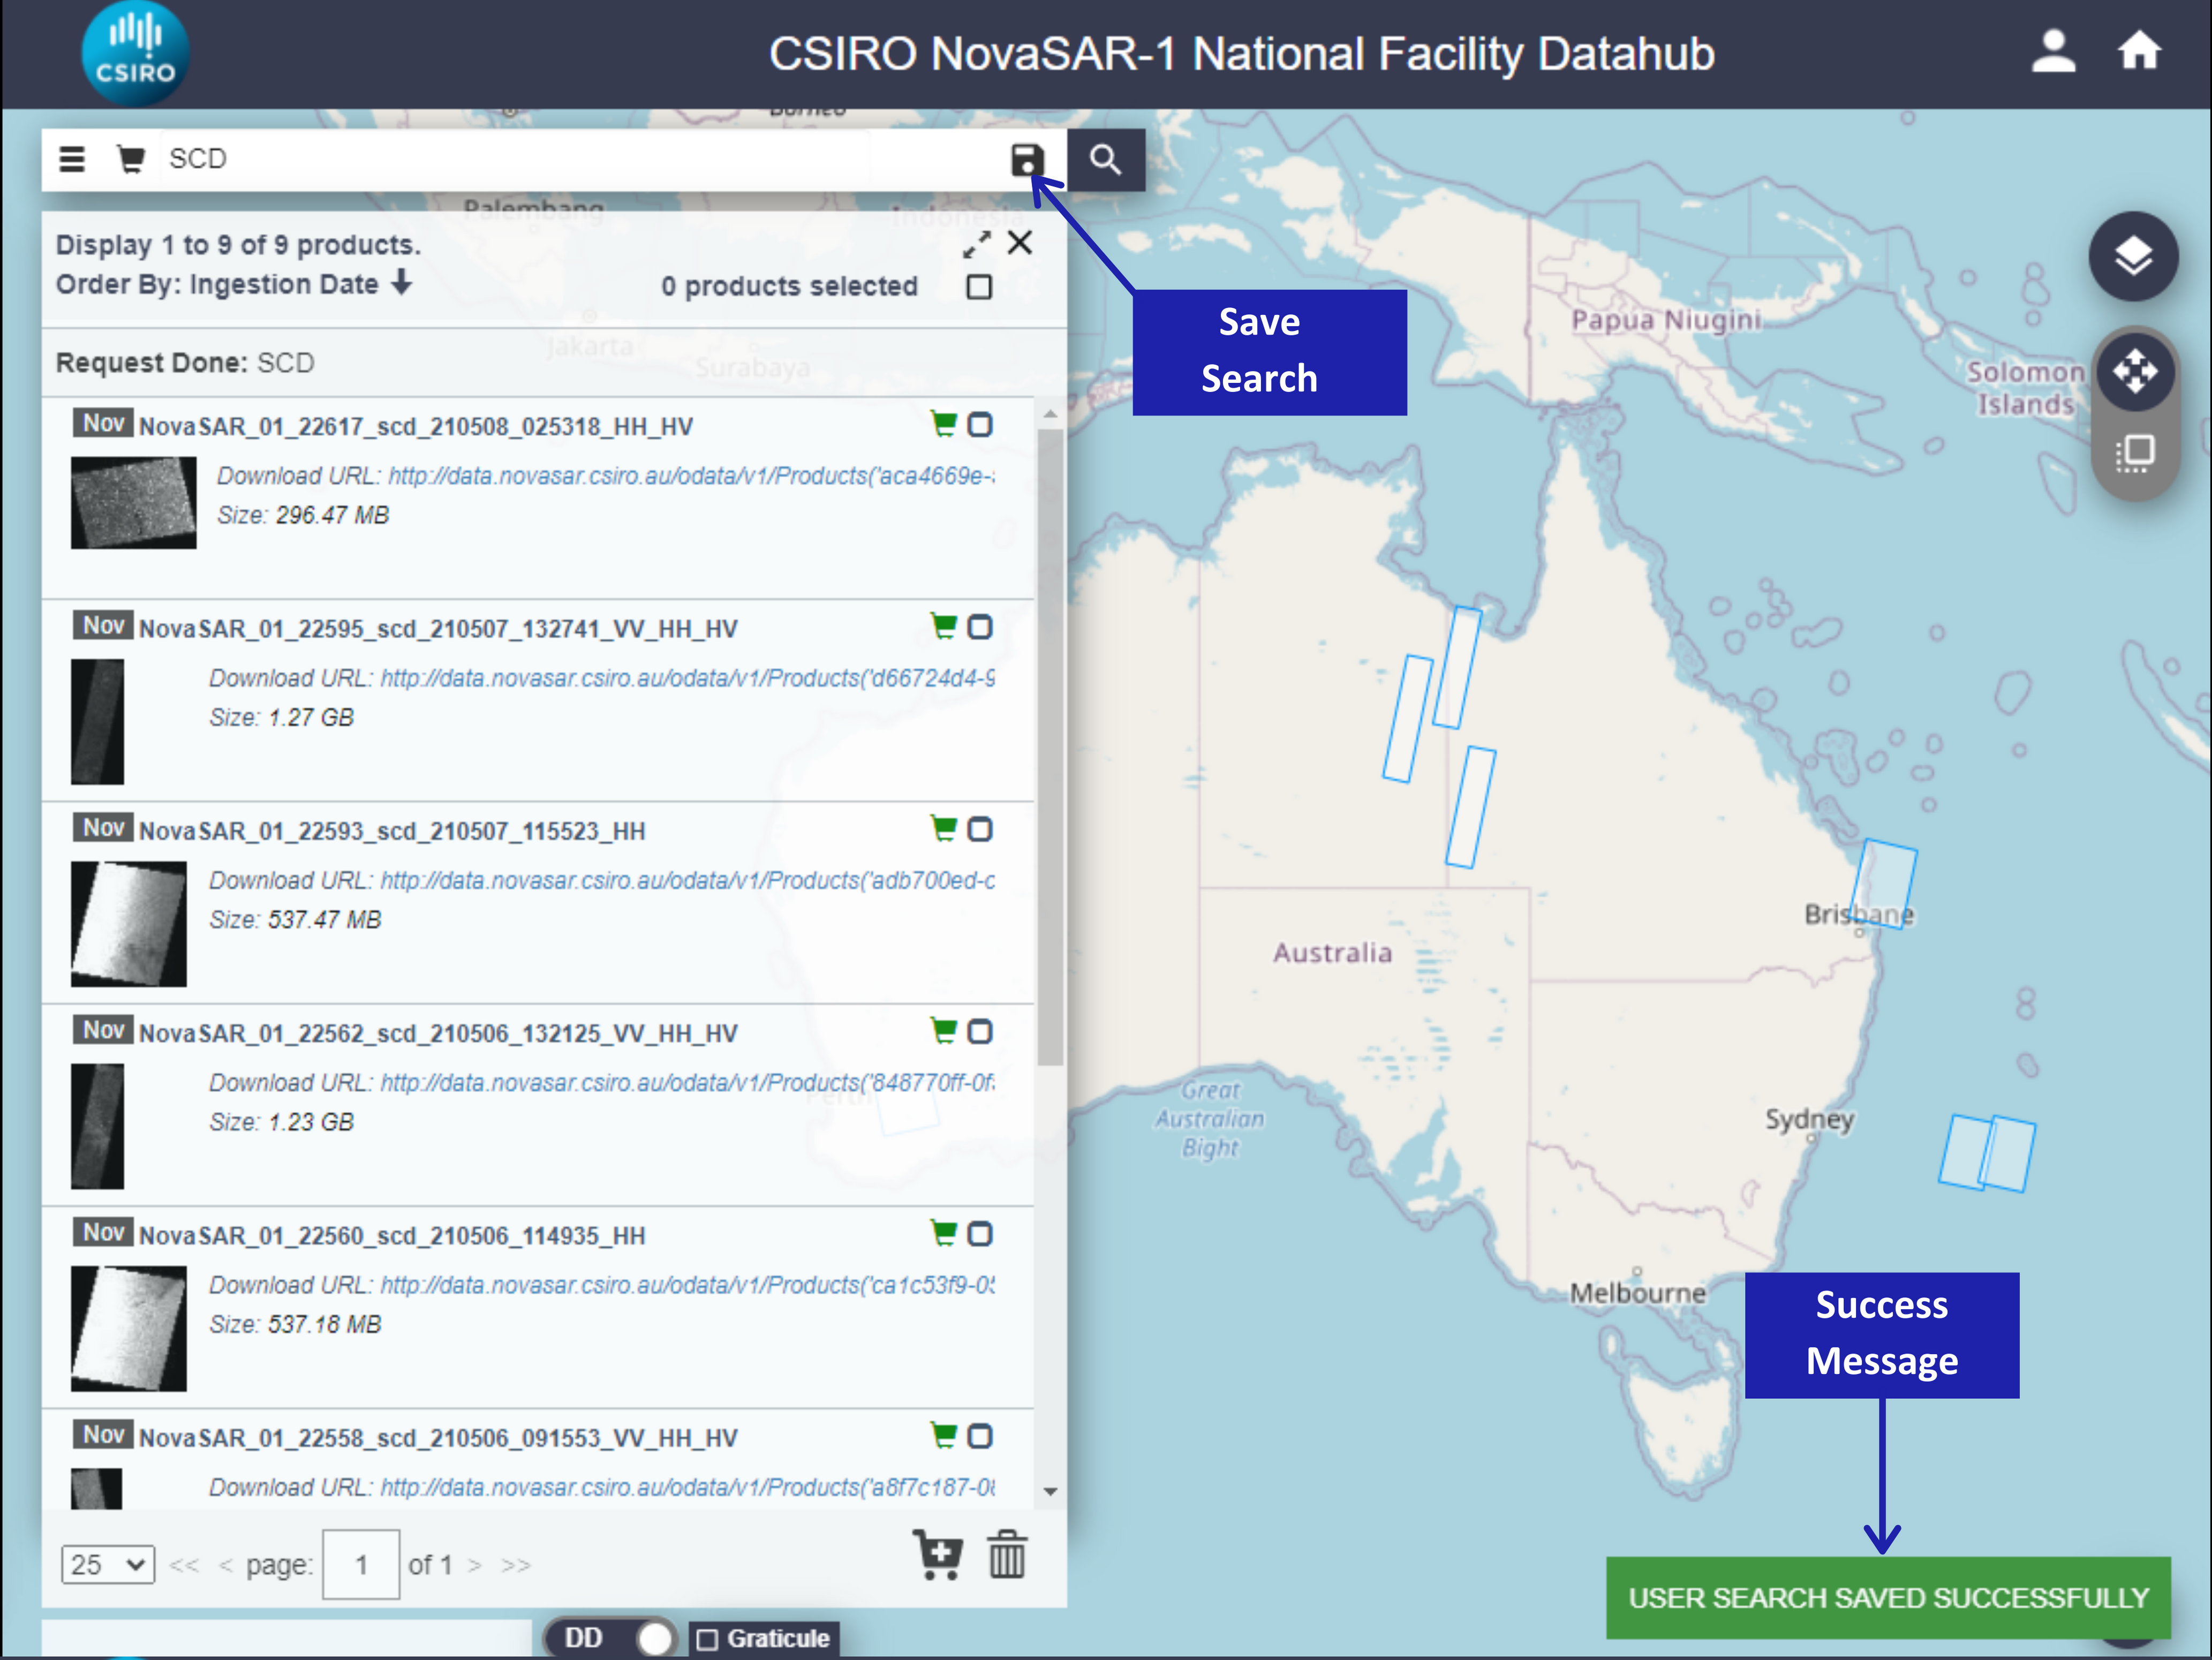The height and width of the screenshot is (1660, 2212).
Task: Open thumbnail of NovaSAR_01_22593 product
Action: point(128,923)
